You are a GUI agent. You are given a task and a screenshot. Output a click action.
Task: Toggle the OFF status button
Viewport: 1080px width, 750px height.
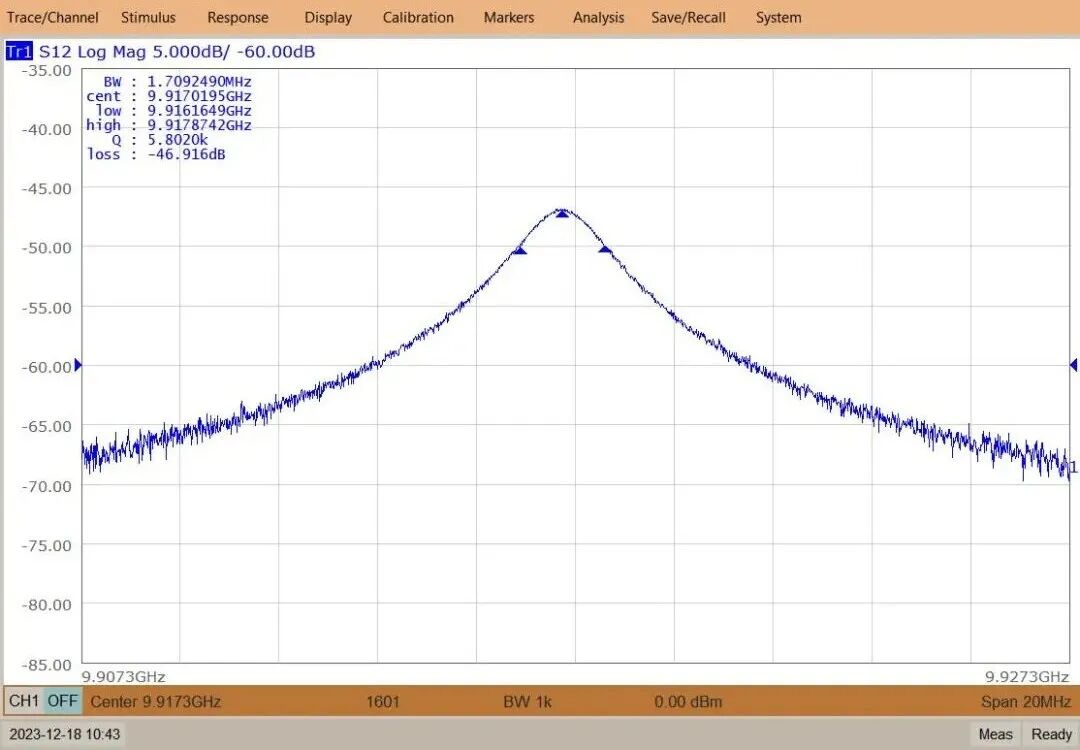[62, 701]
